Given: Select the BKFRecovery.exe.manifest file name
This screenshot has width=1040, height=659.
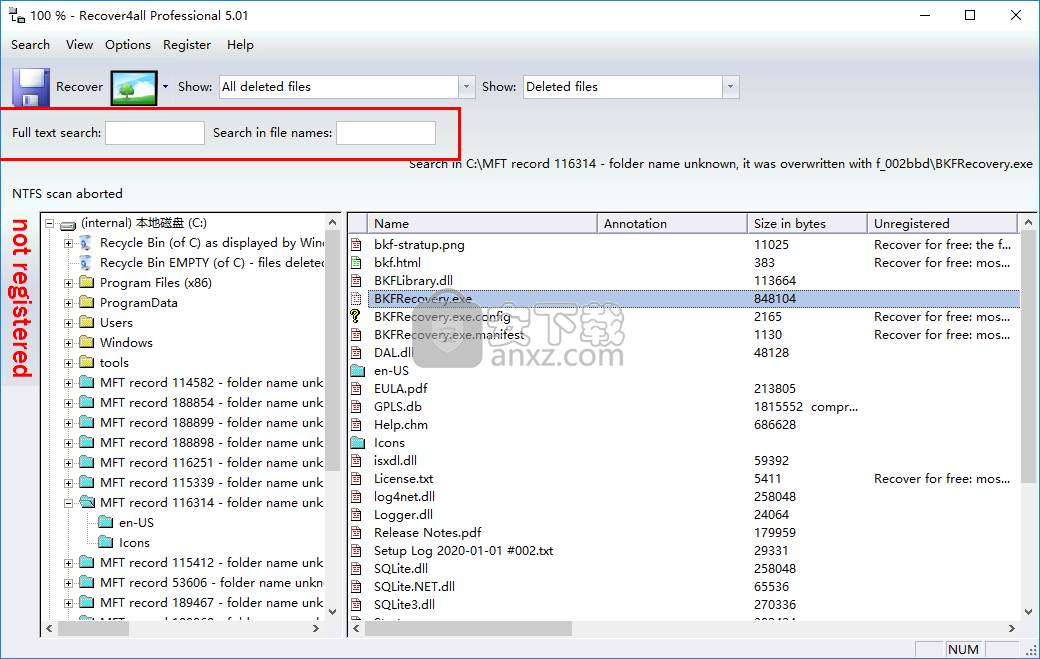Looking at the screenshot, I should click(x=449, y=335).
